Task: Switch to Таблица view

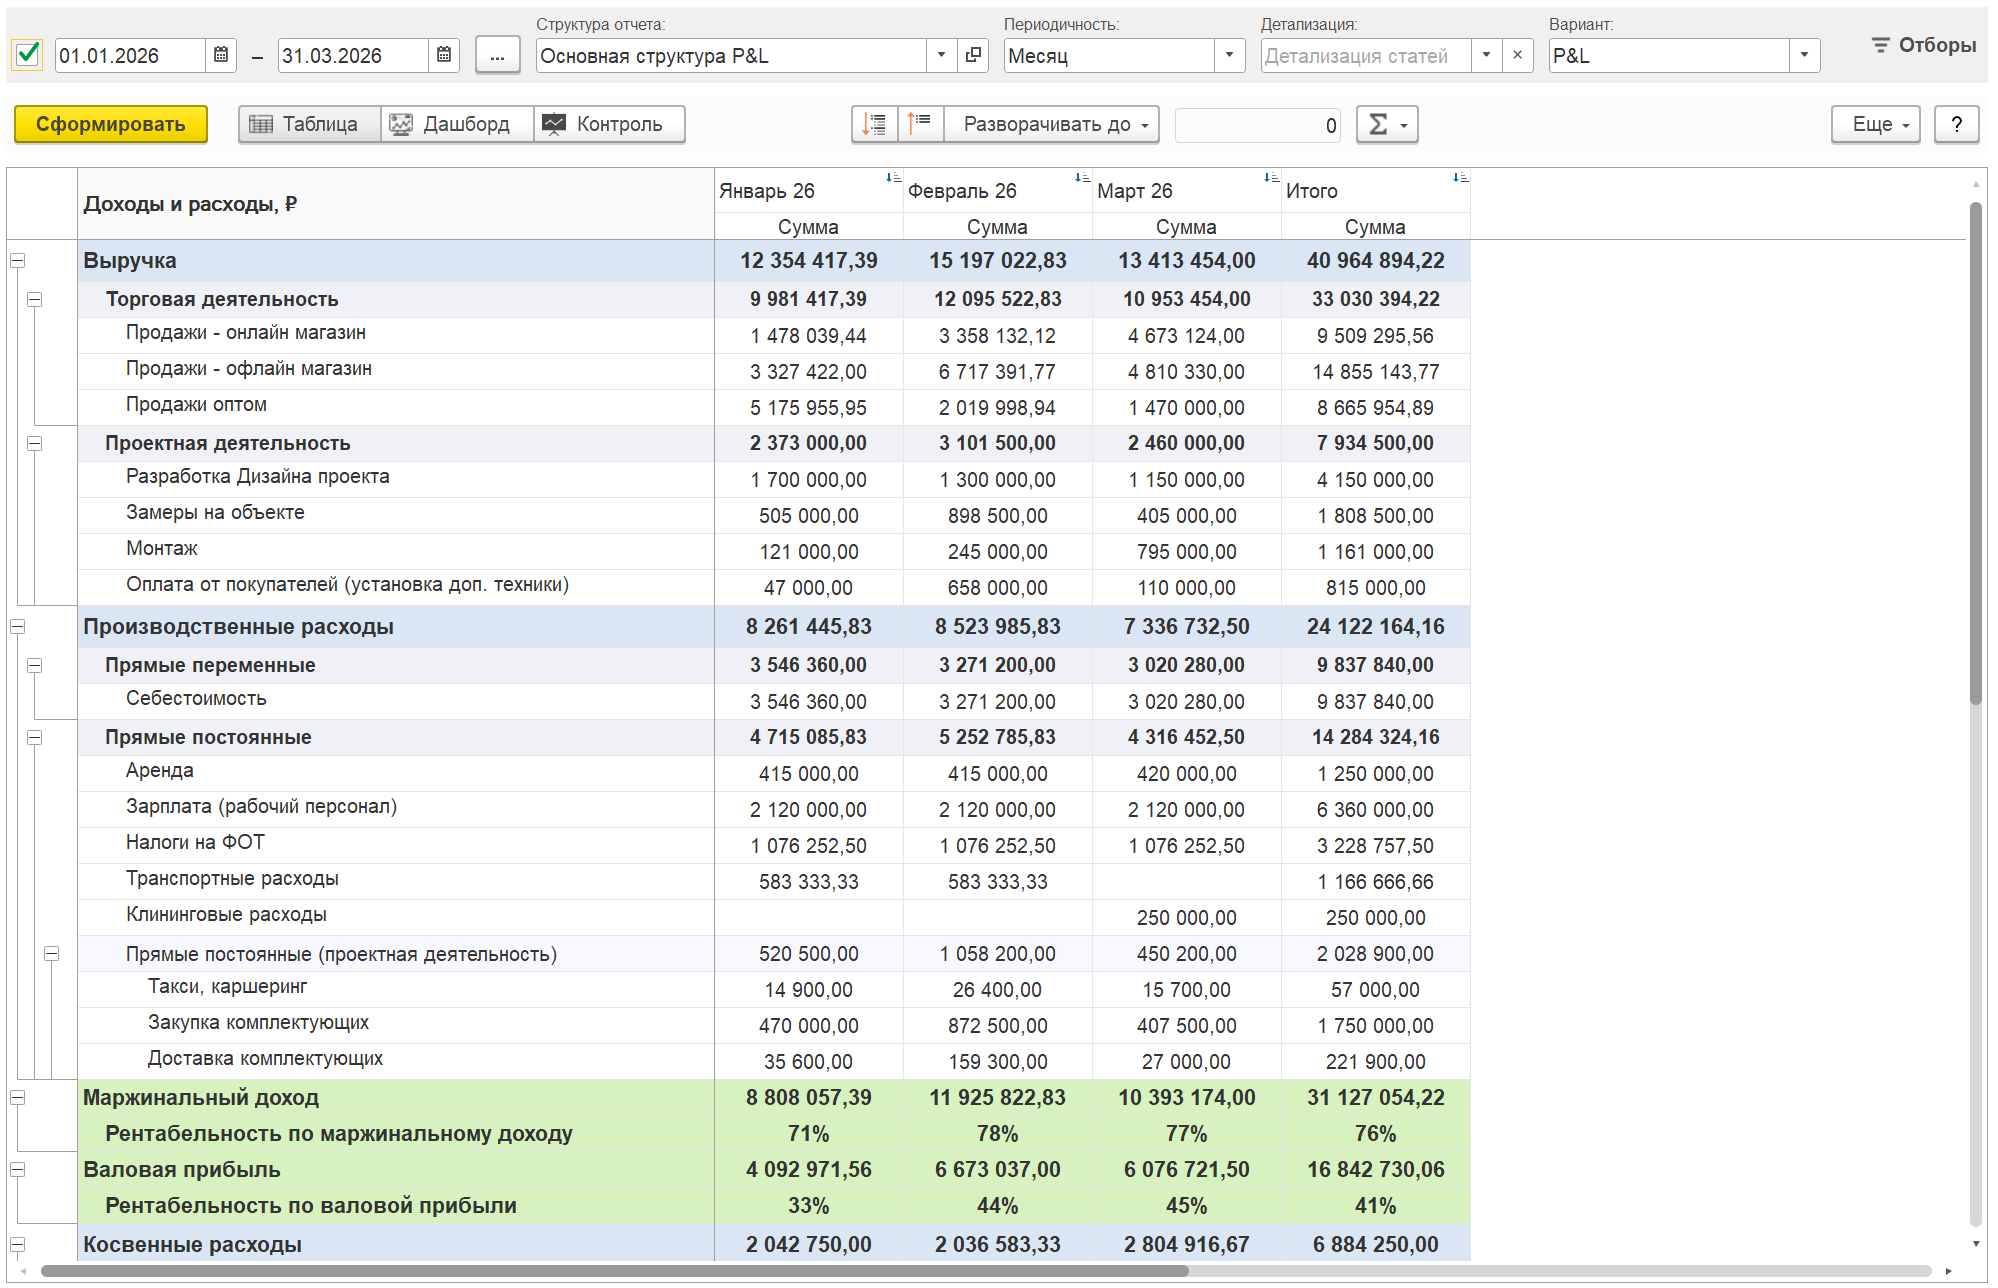Action: click(x=310, y=124)
